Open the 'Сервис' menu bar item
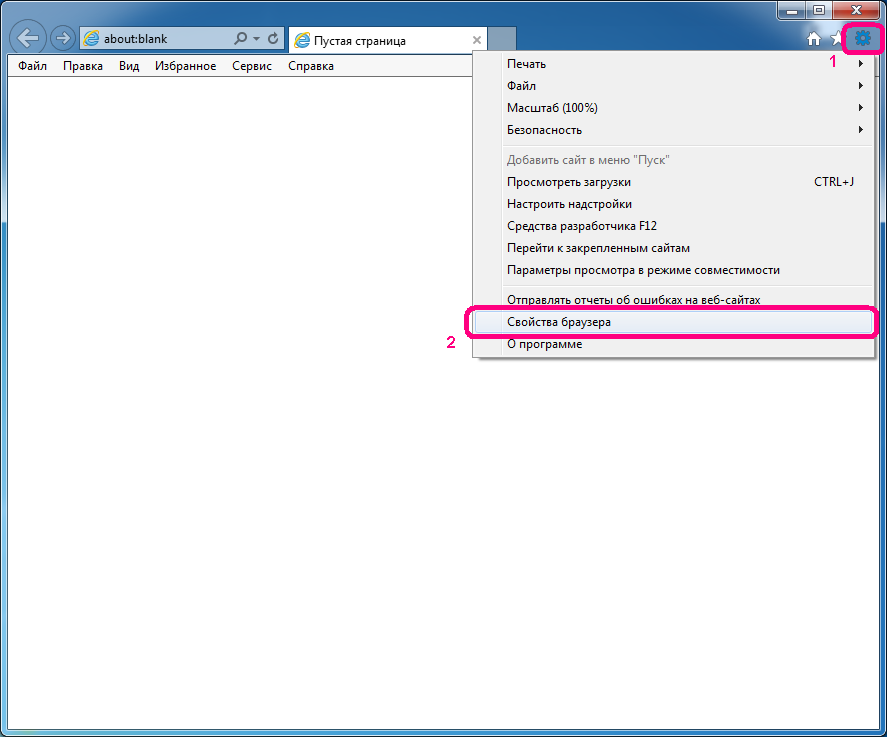Screen dimensions: 887x737 252,66
